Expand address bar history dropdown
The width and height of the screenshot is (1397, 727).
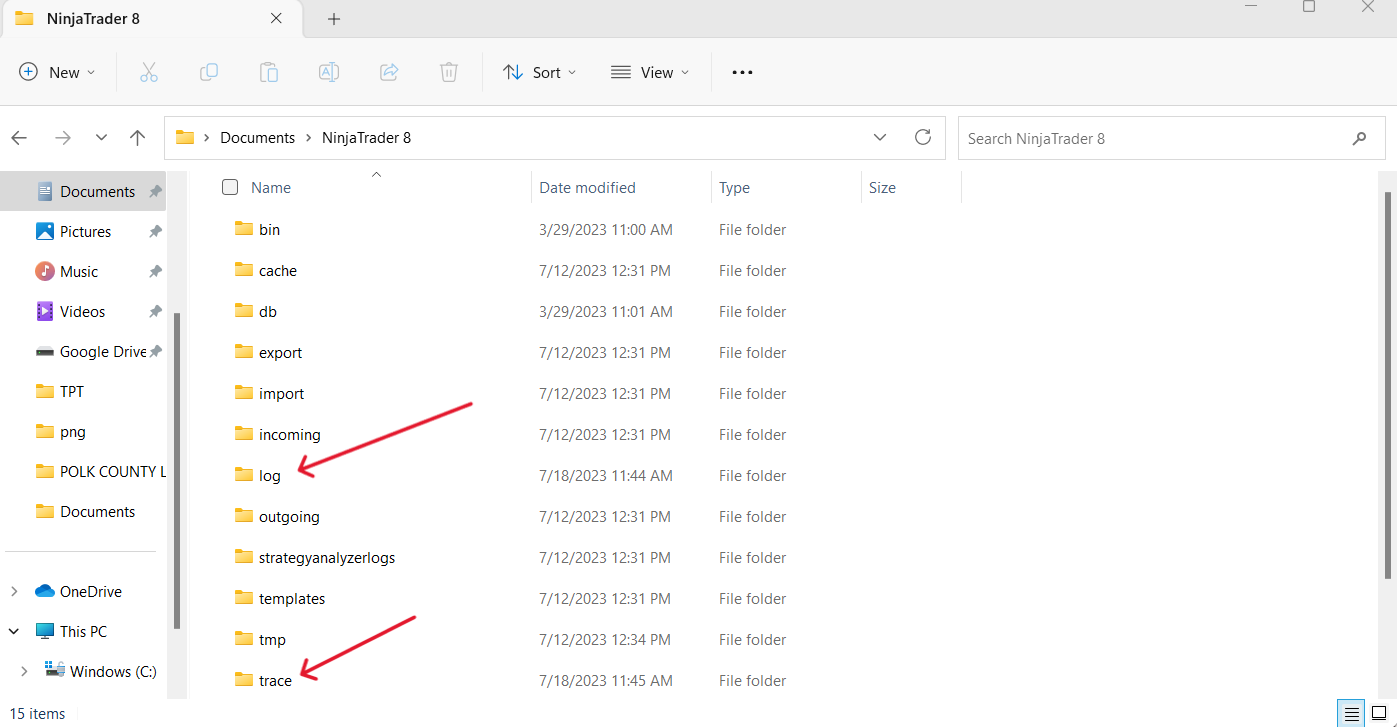point(880,137)
